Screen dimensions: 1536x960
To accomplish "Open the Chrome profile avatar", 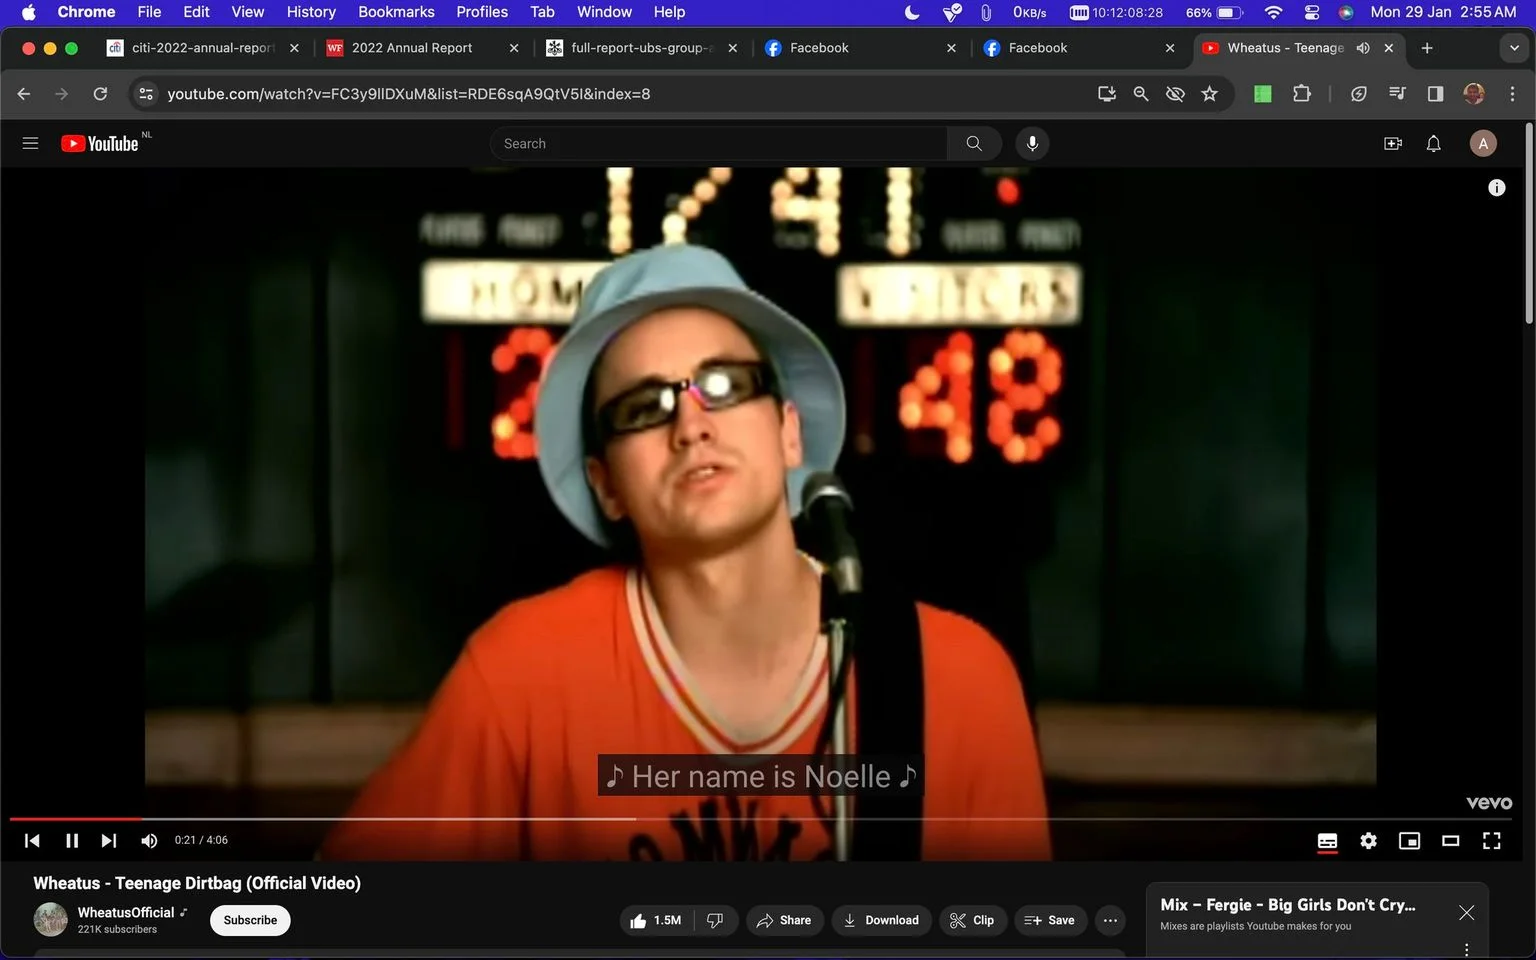I will (1473, 93).
